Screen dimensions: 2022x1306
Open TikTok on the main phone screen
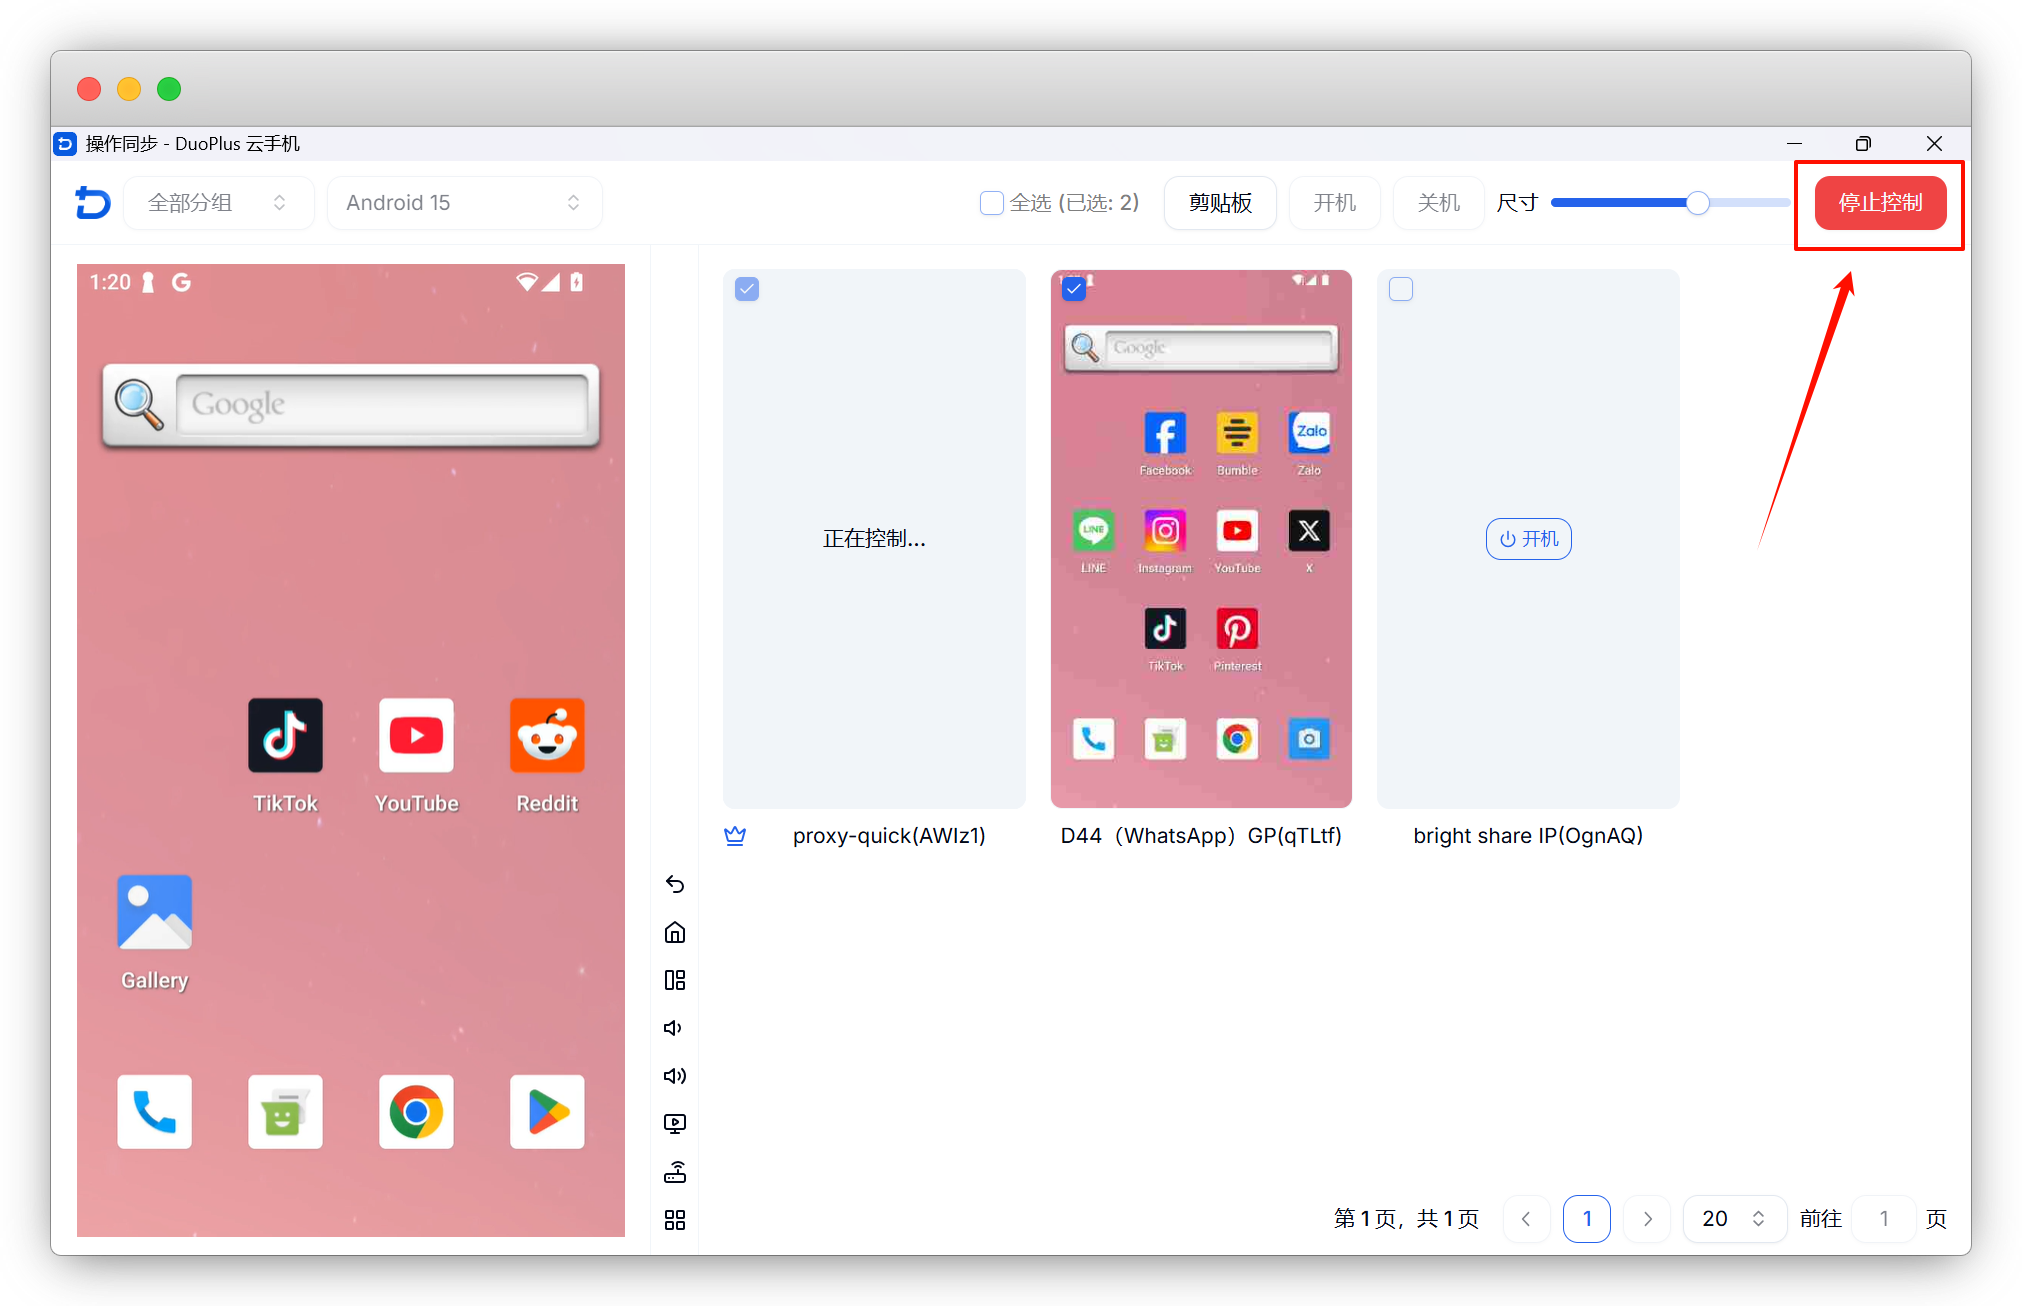(x=285, y=737)
